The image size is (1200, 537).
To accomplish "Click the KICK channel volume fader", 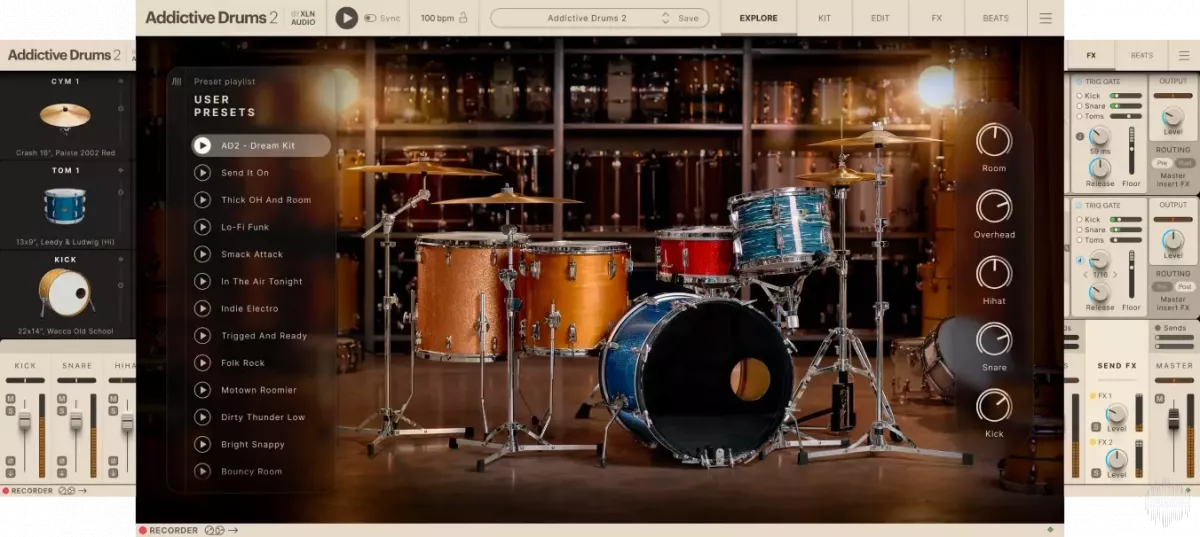I will pyautogui.click(x=25, y=420).
